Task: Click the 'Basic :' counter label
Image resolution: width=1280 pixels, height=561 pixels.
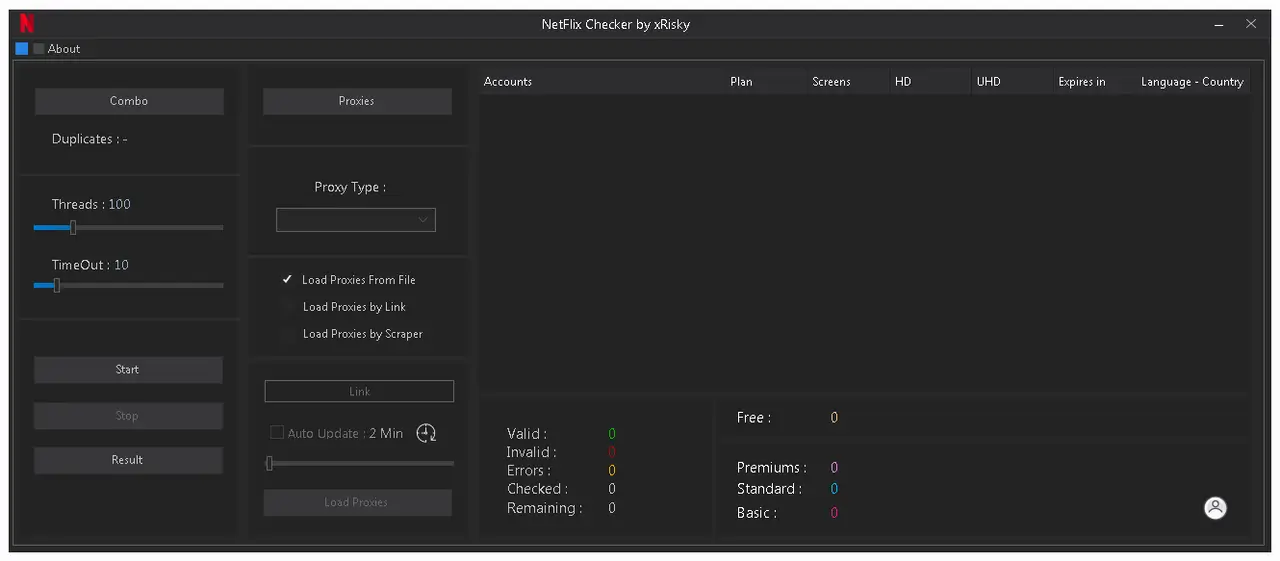Action: [x=757, y=512]
